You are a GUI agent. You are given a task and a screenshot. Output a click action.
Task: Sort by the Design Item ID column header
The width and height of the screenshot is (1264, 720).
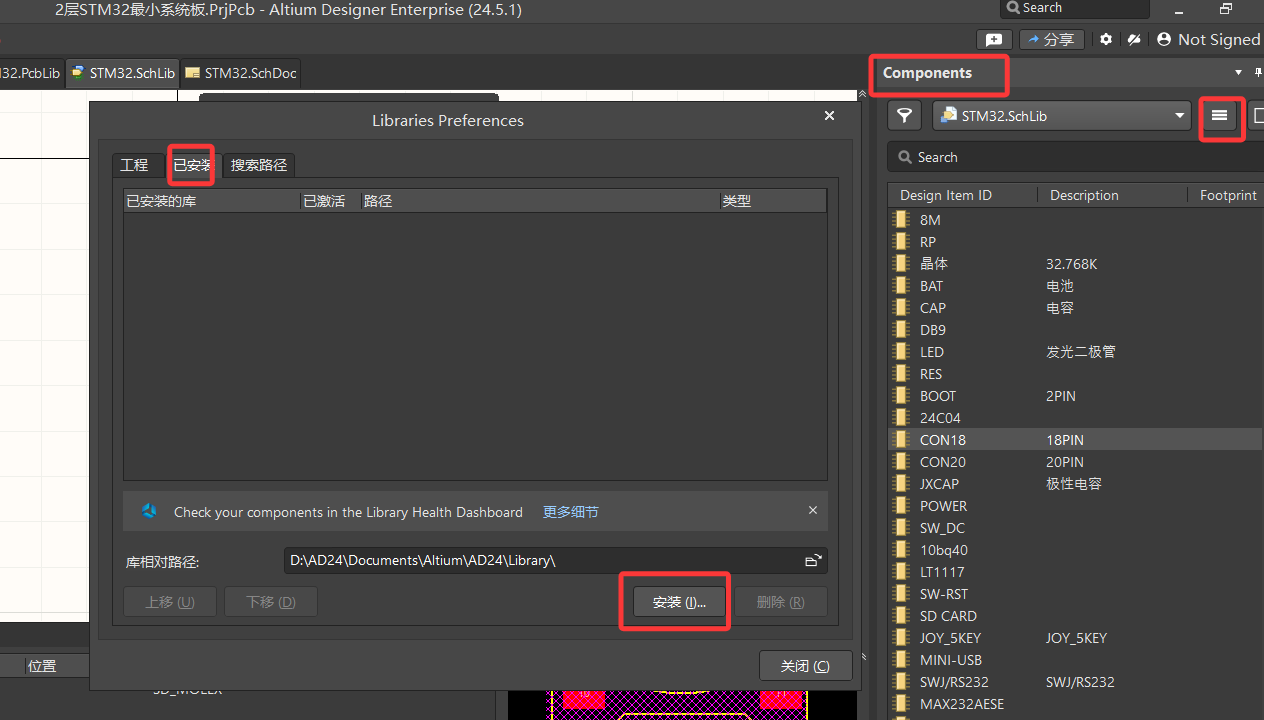(962, 195)
